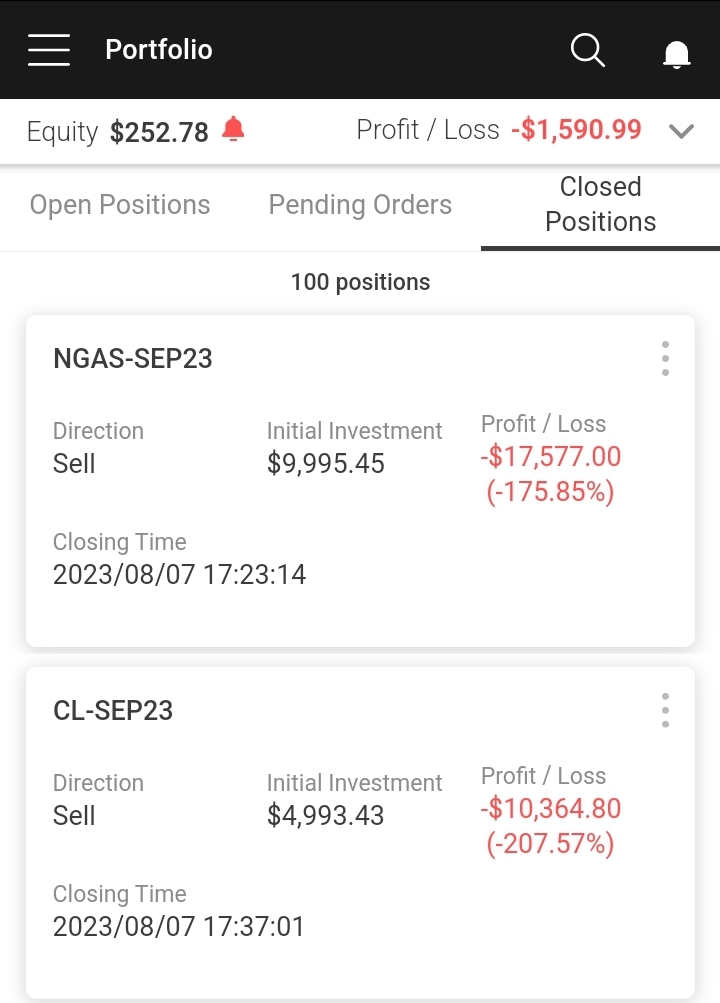Select the Closed Positions tab
Screen dimensions: 720x1003
600,204
